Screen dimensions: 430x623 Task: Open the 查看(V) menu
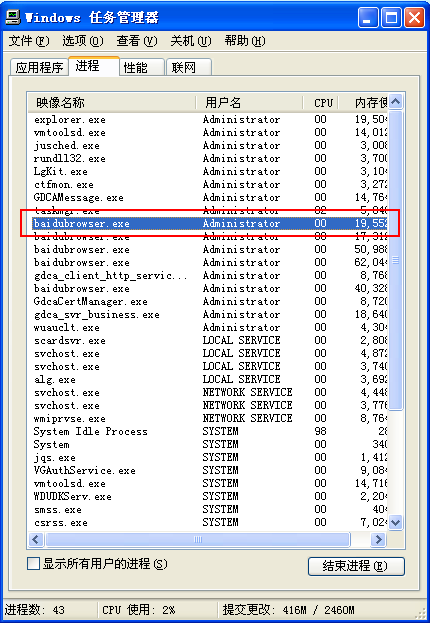[x=137, y=41]
